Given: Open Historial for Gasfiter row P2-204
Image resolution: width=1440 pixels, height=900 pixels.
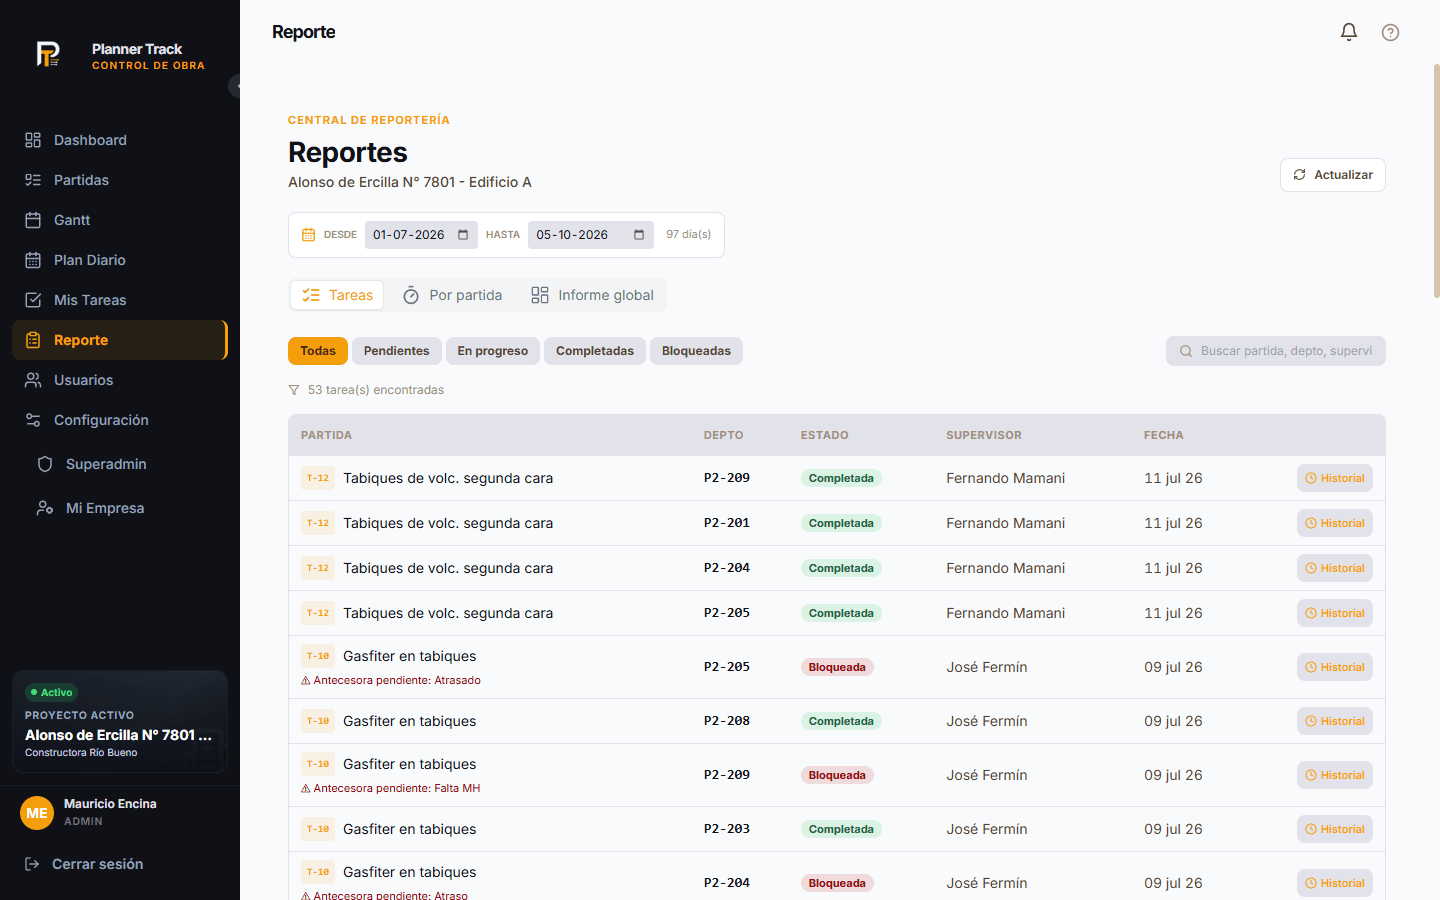Looking at the screenshot, I should pos(1335,883).
